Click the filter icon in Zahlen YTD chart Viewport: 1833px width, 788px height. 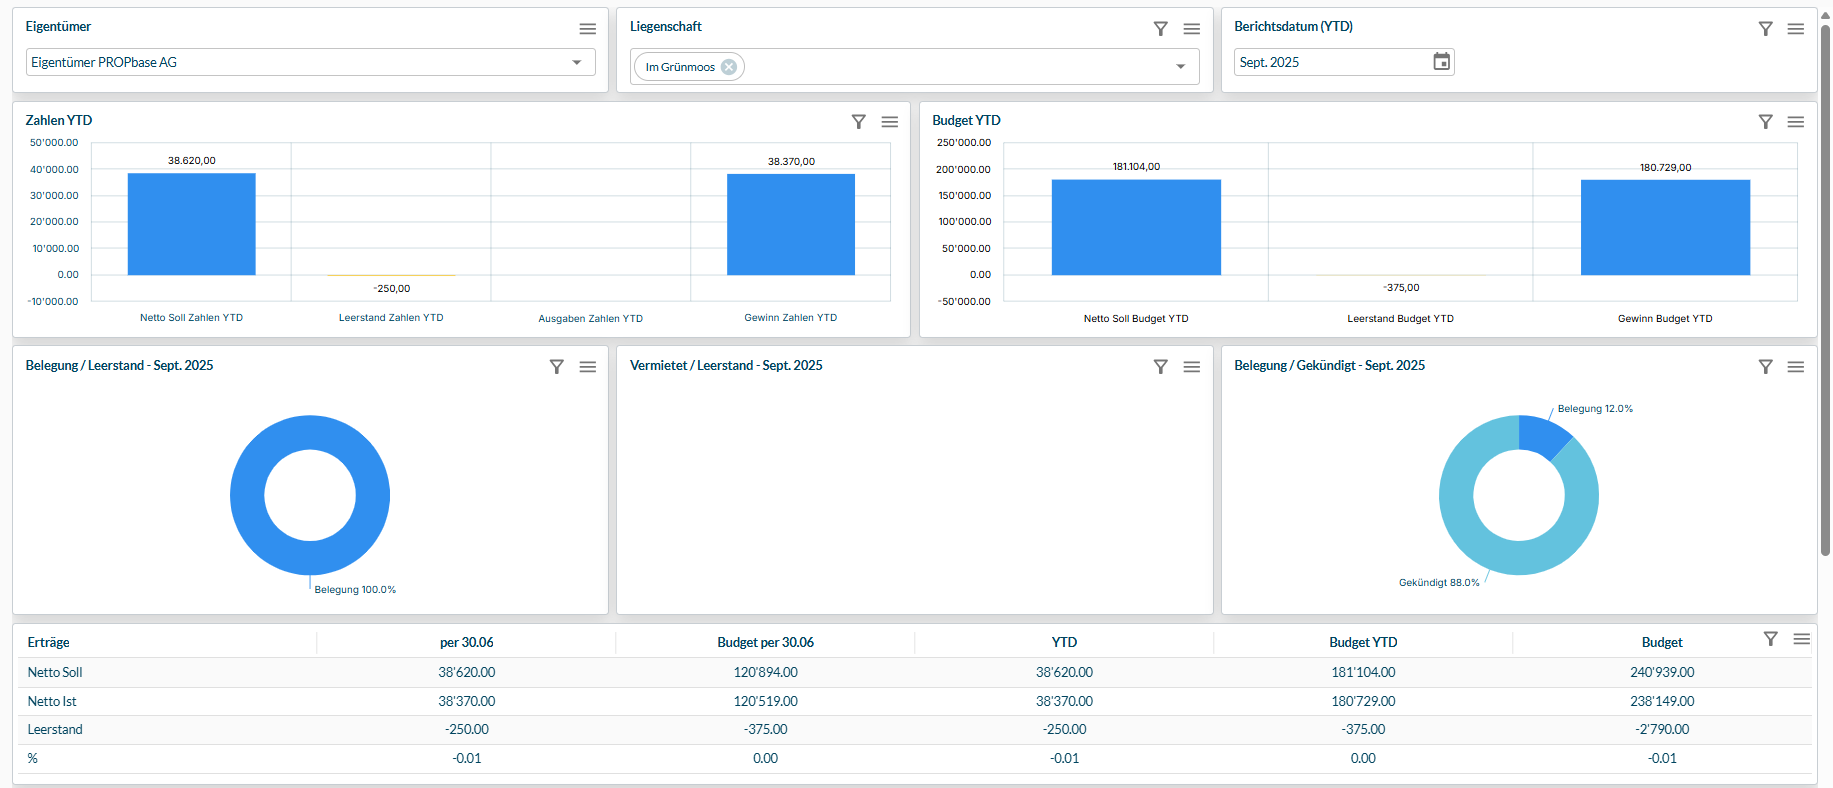pyautogui.click(x=858, y=122)
